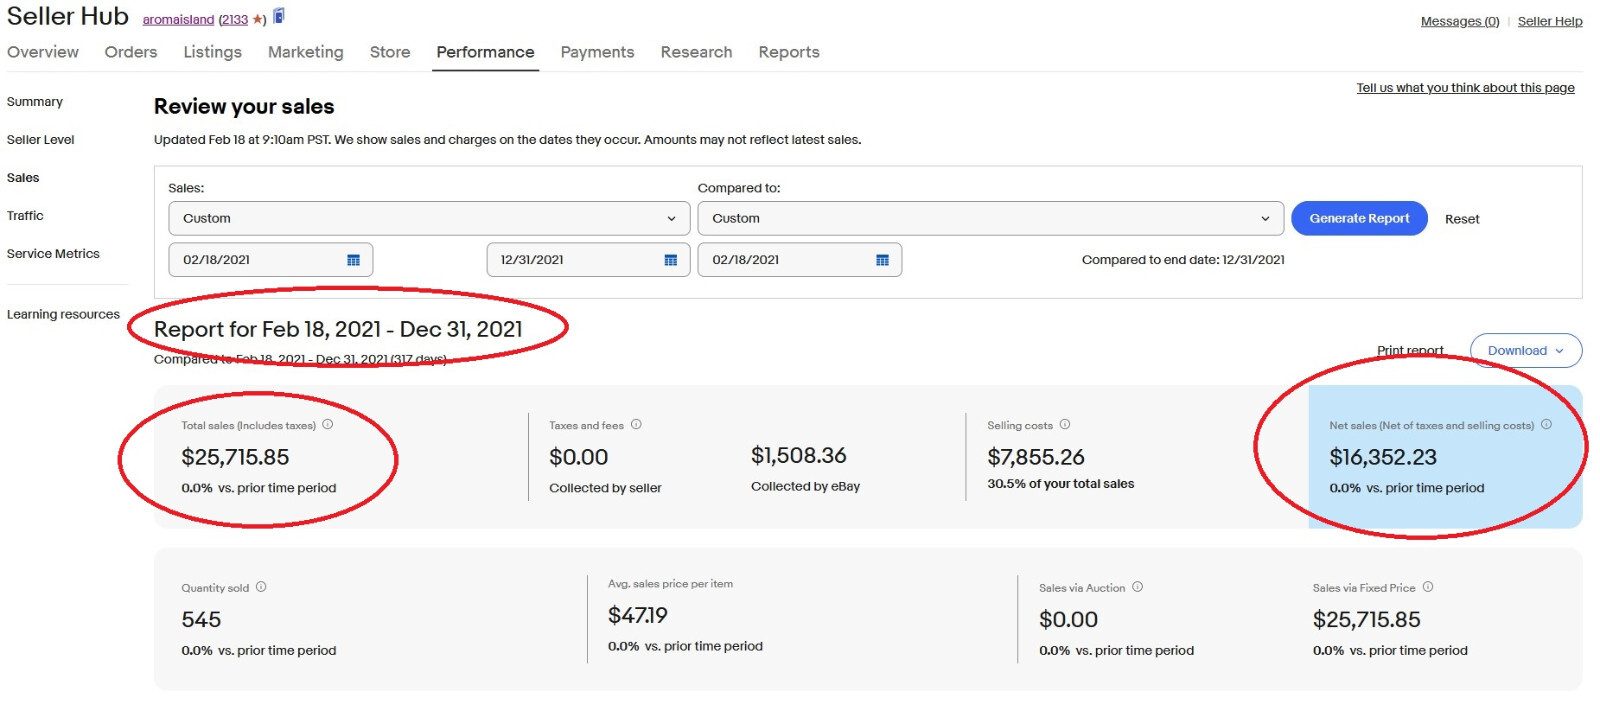1600x708 pixels.
Task: Open the Reports tab
Action: tap(789, 52)
